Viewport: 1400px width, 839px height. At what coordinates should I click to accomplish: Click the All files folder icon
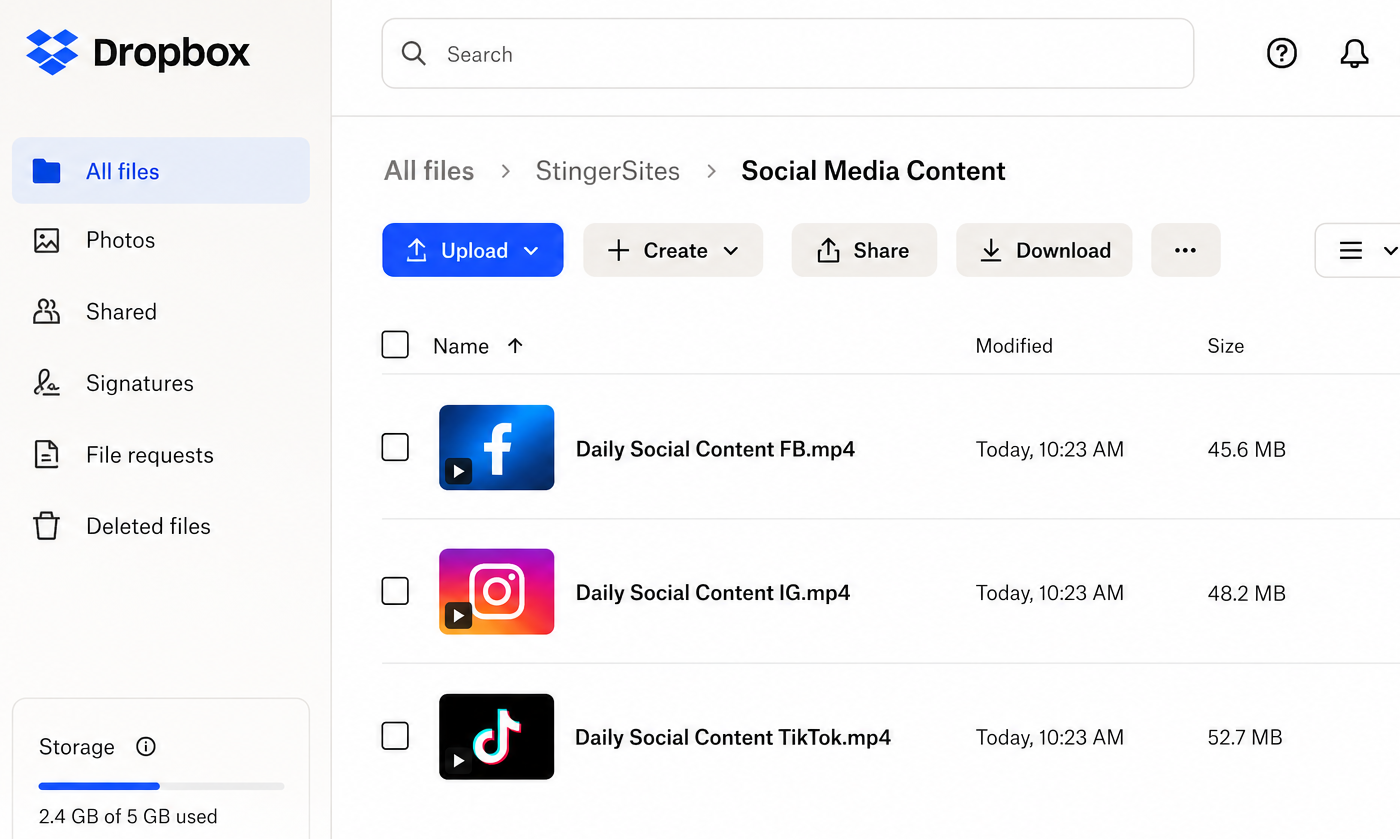pyautogui.click(x=46, y=171)
